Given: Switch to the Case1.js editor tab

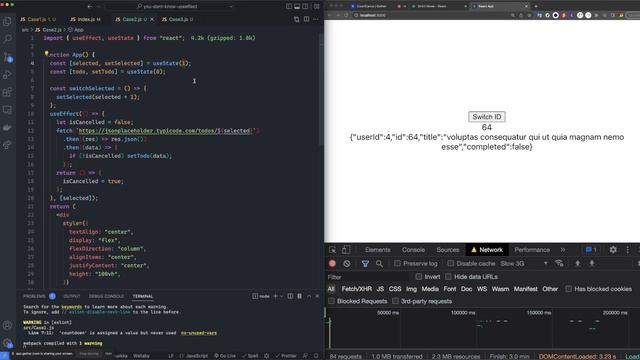Looking at the screenshot, I should coord(38,19).
